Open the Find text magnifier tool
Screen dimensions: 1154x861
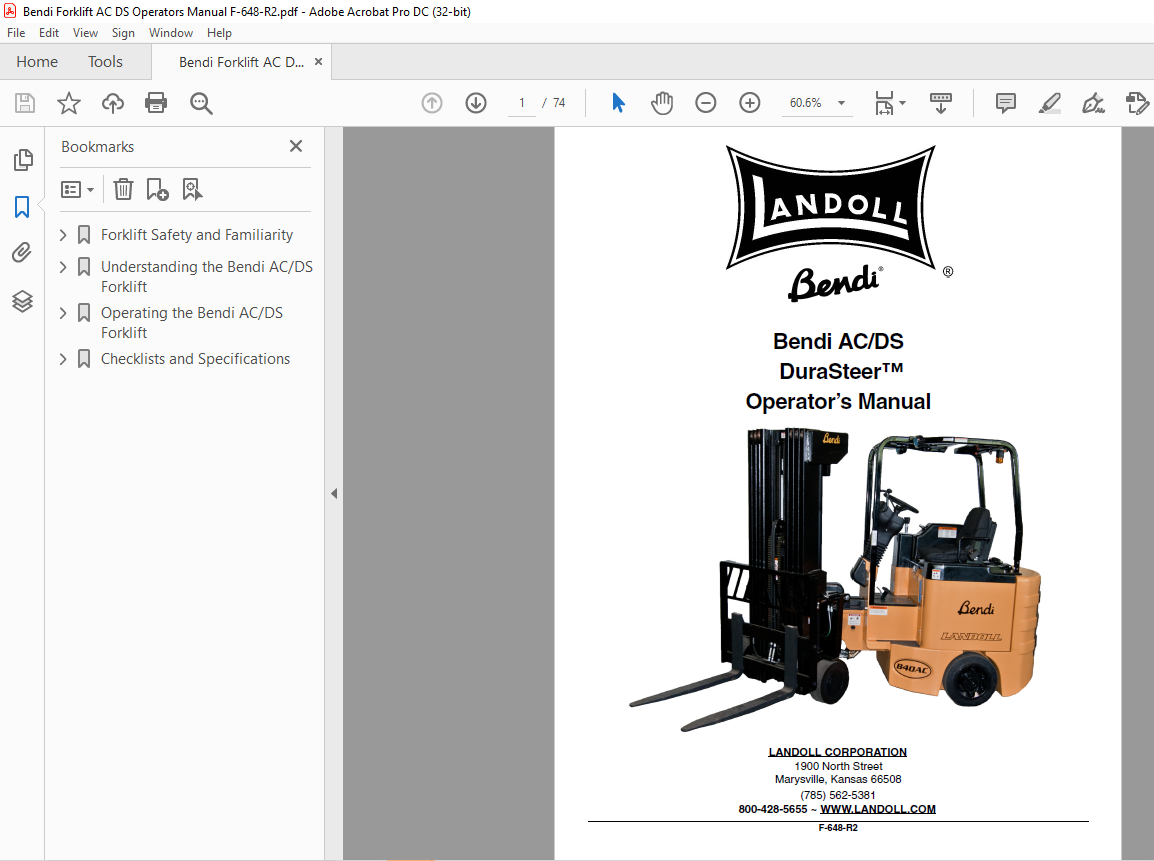[201, 103]
